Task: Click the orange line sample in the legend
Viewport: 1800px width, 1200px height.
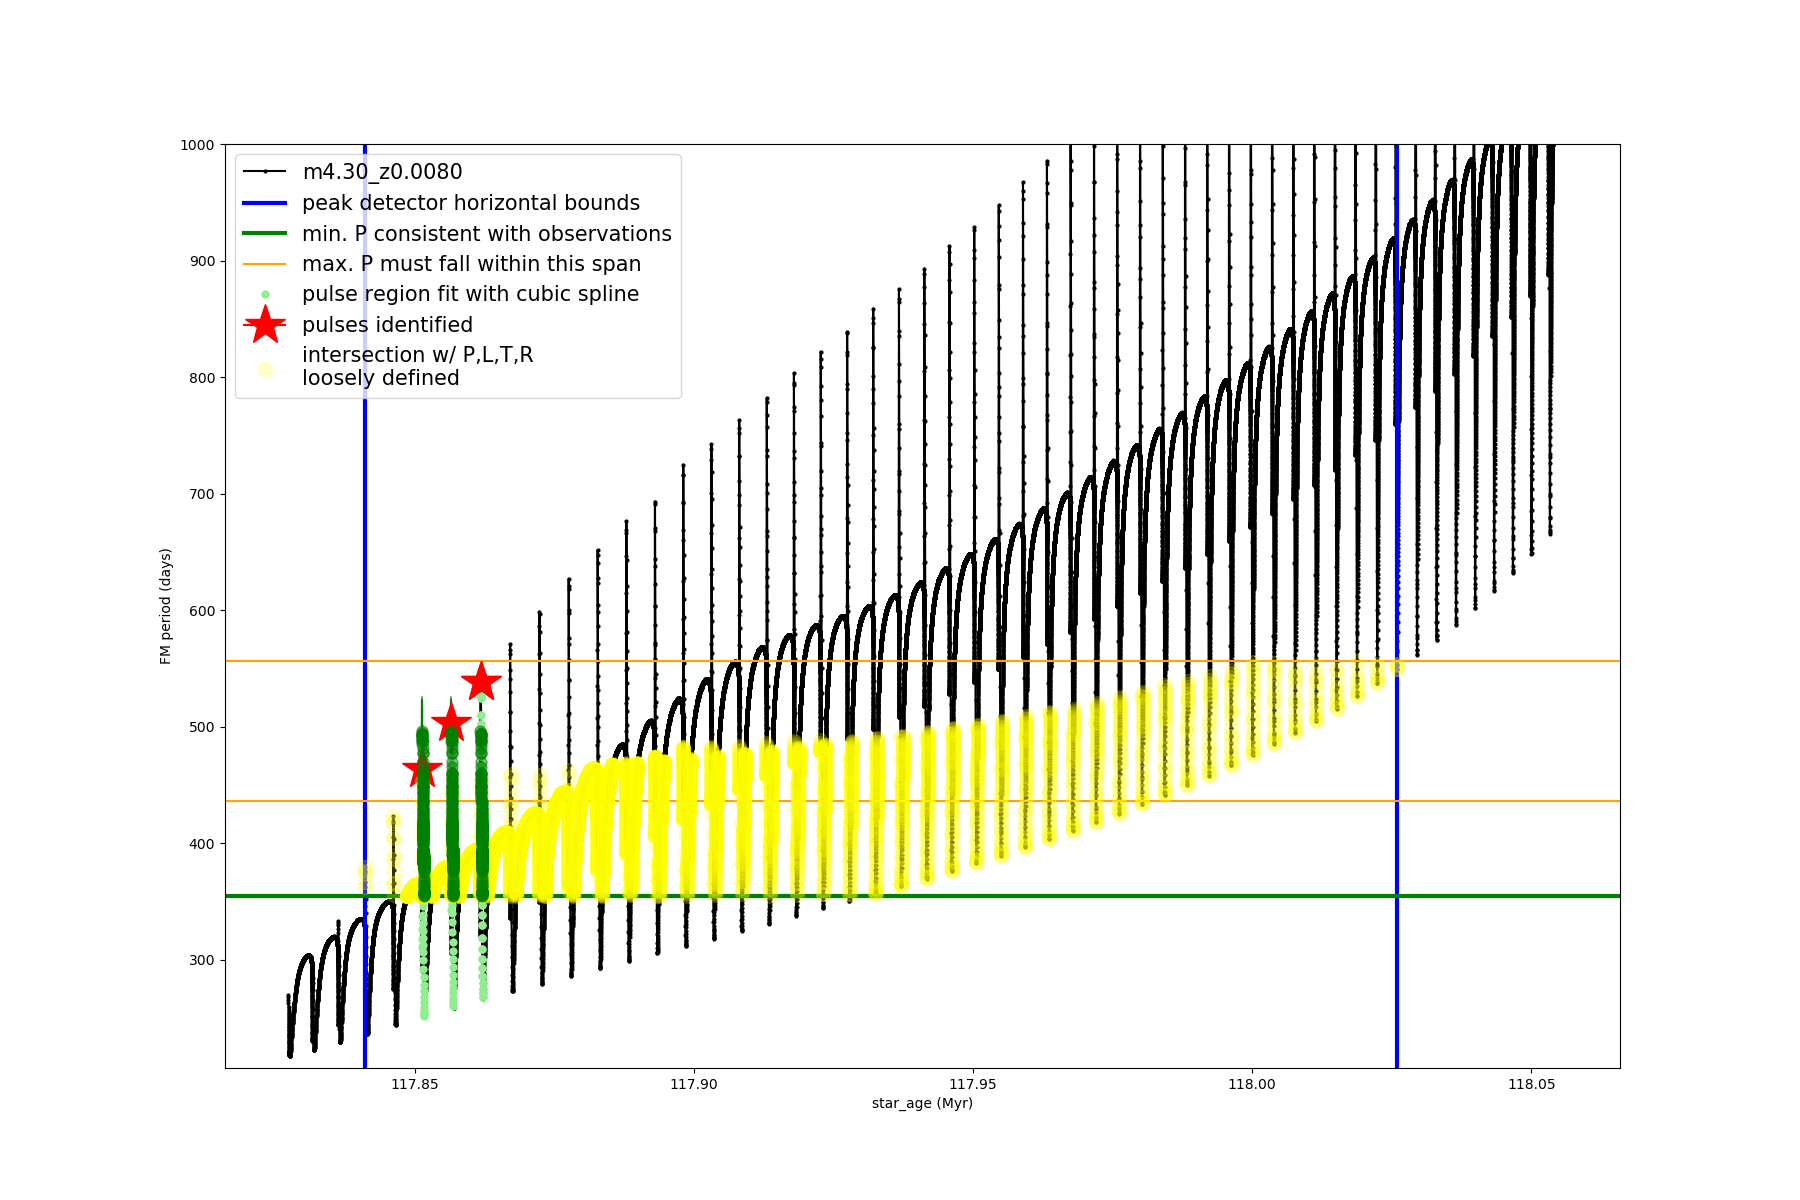Action: (x=265, y=264)
